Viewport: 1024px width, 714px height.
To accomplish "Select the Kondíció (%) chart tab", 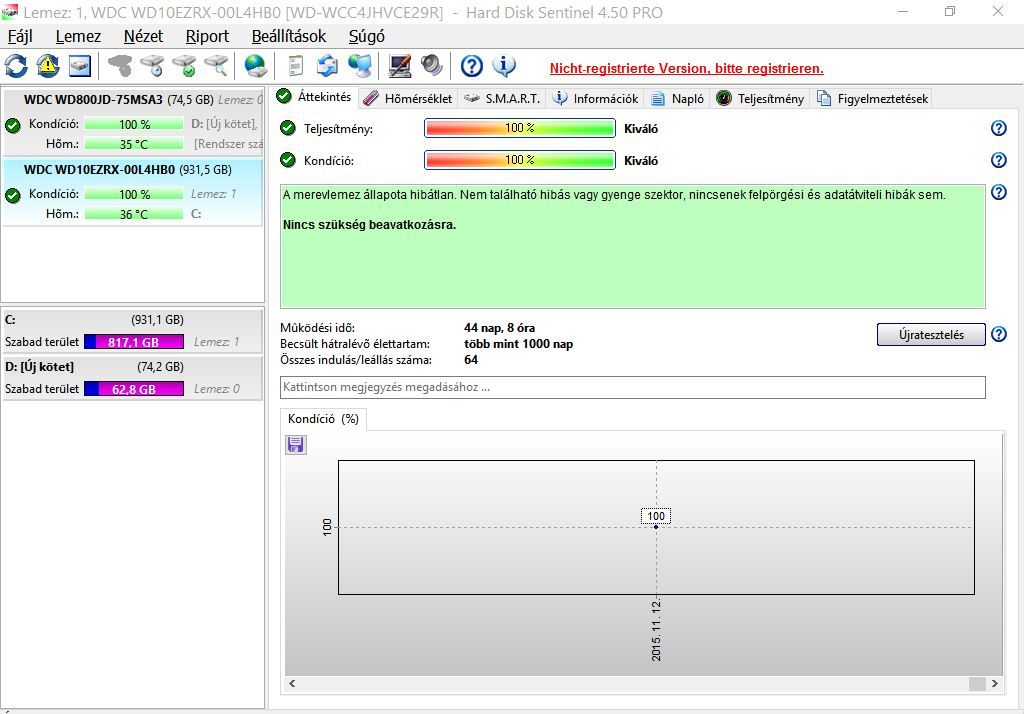I will [323, 419].
